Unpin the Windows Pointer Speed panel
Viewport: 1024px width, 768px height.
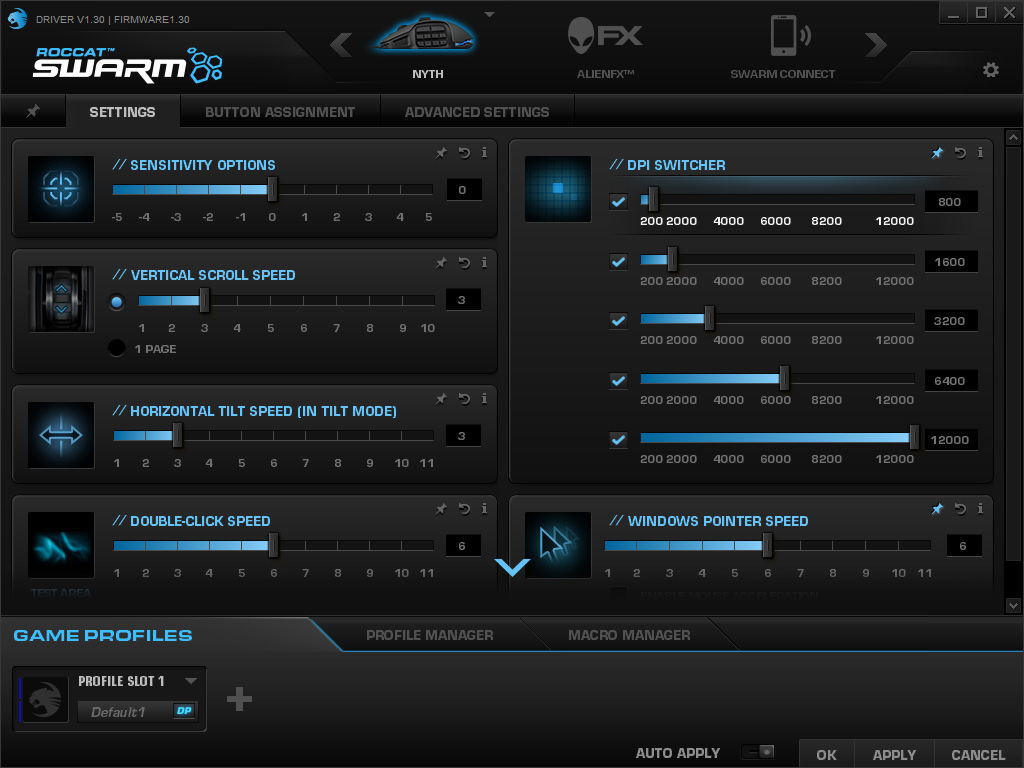pyautogui.click(x=937, y=508)
